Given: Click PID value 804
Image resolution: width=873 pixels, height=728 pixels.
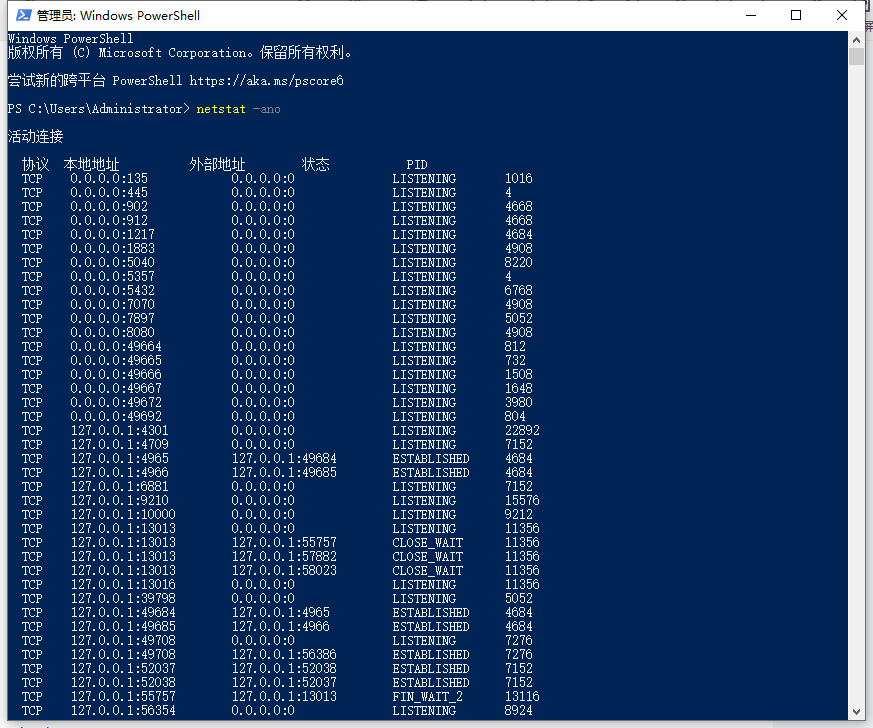Looking at the screenshot, I should [x=515, y=416].
